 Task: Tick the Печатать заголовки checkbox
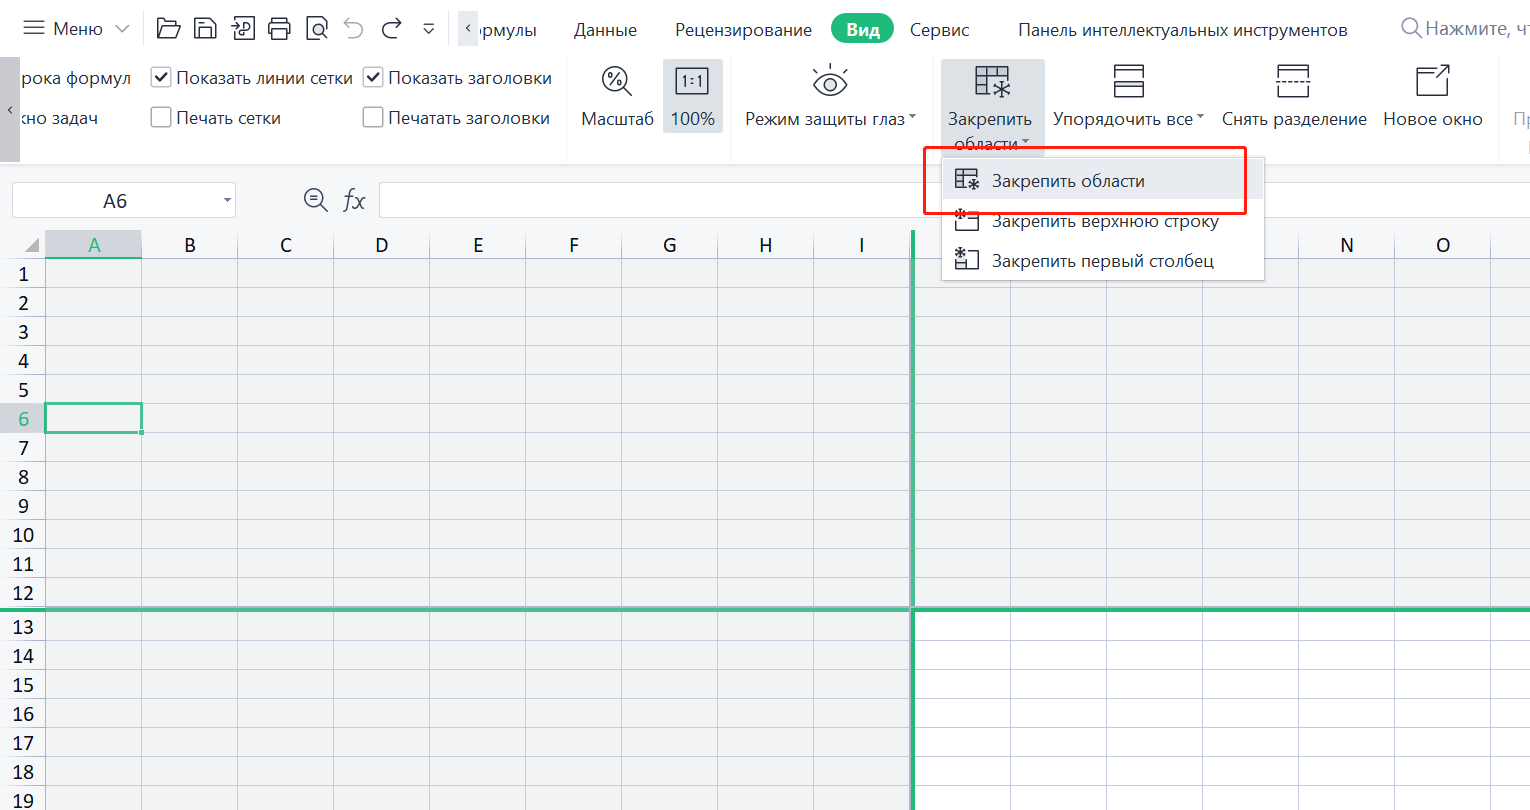373,118
